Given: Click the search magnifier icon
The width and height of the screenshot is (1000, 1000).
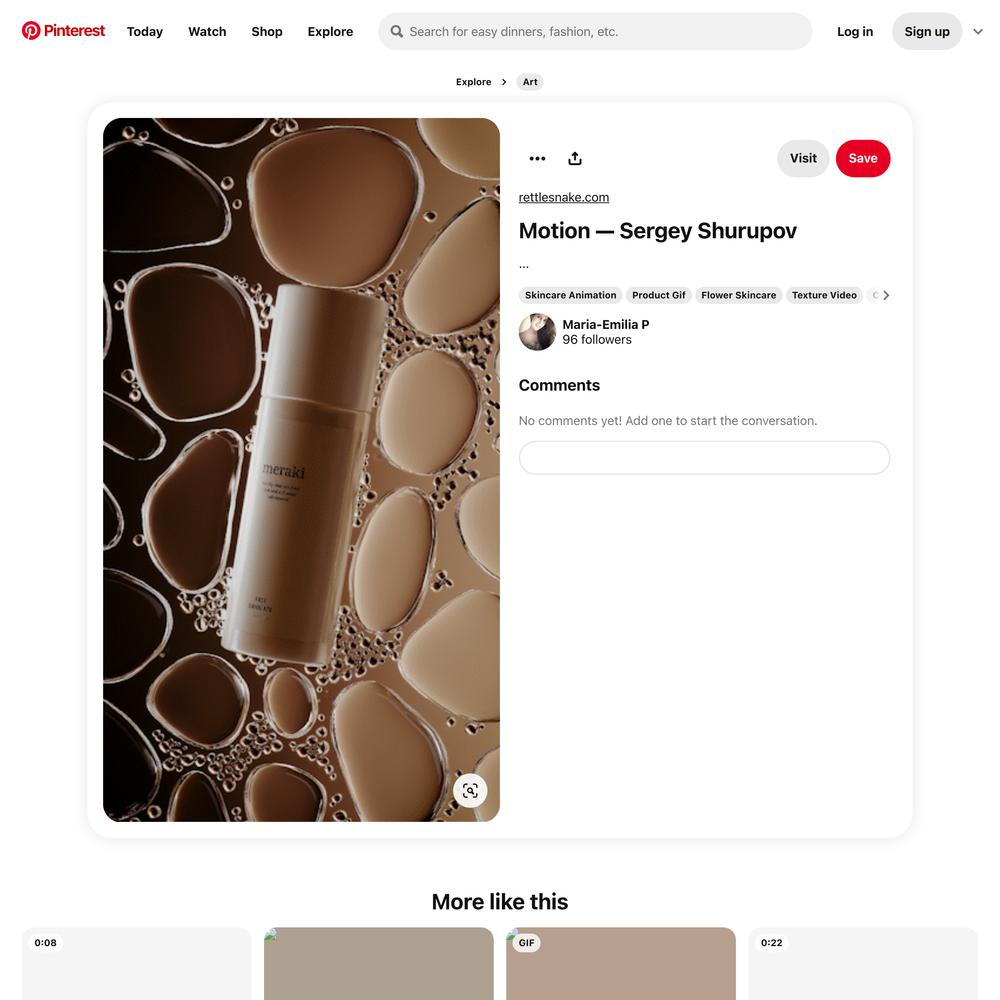Looking at the screenshot, I should click(x=397, y=31).
